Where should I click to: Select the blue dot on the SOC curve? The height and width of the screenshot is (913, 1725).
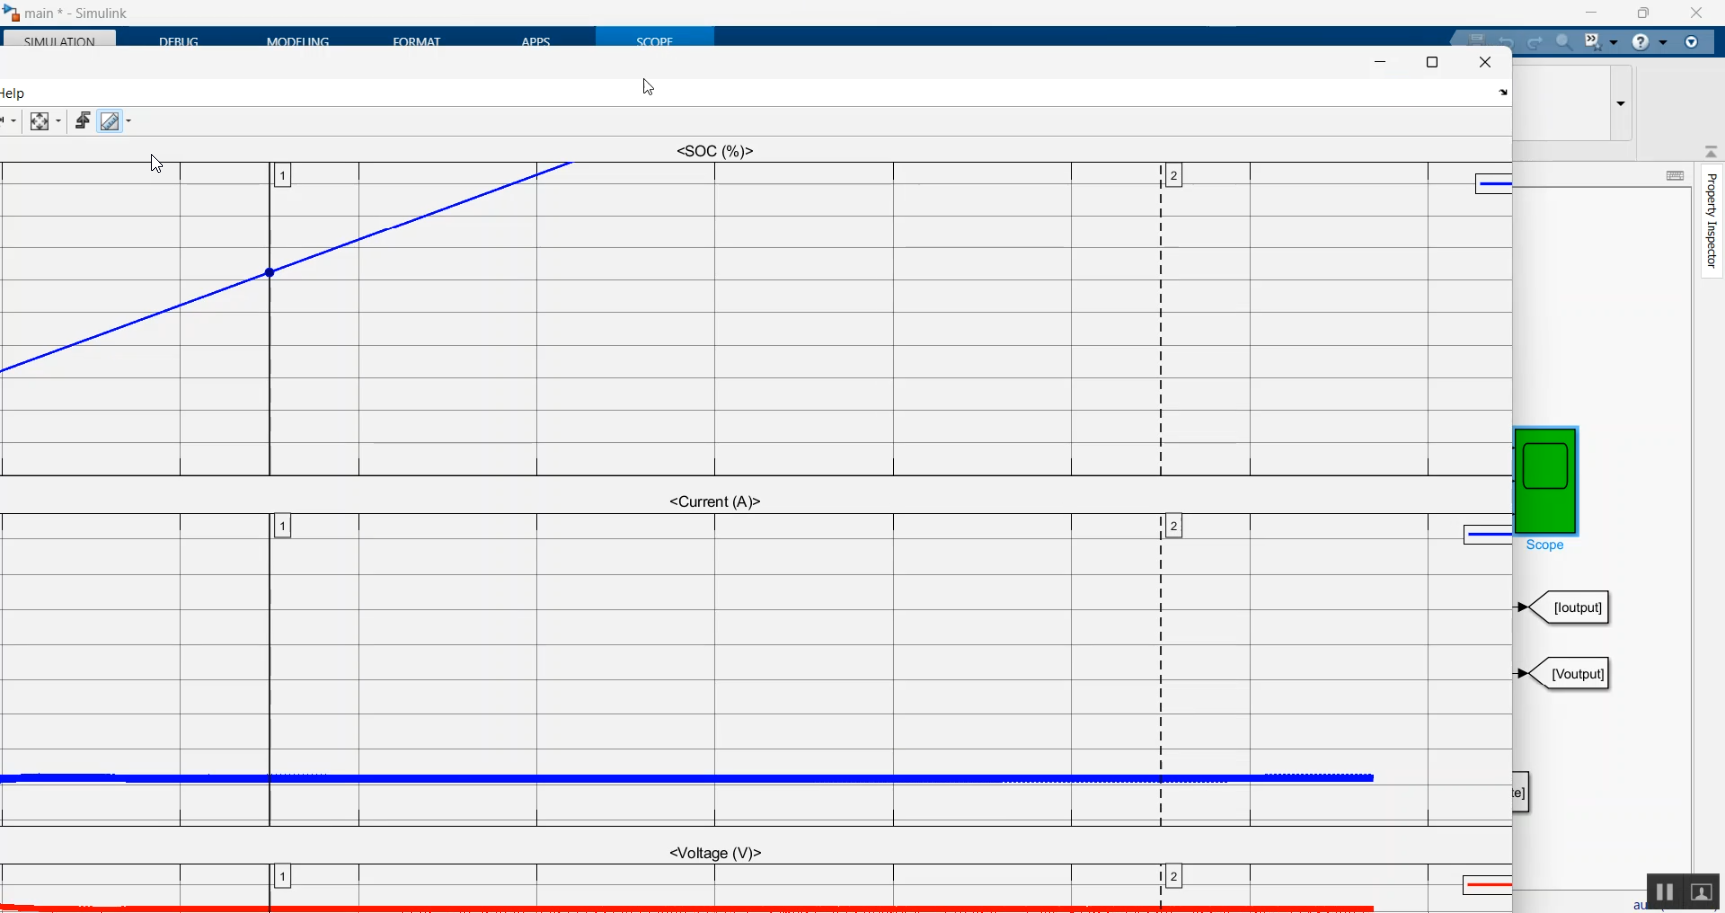[270, 272]
